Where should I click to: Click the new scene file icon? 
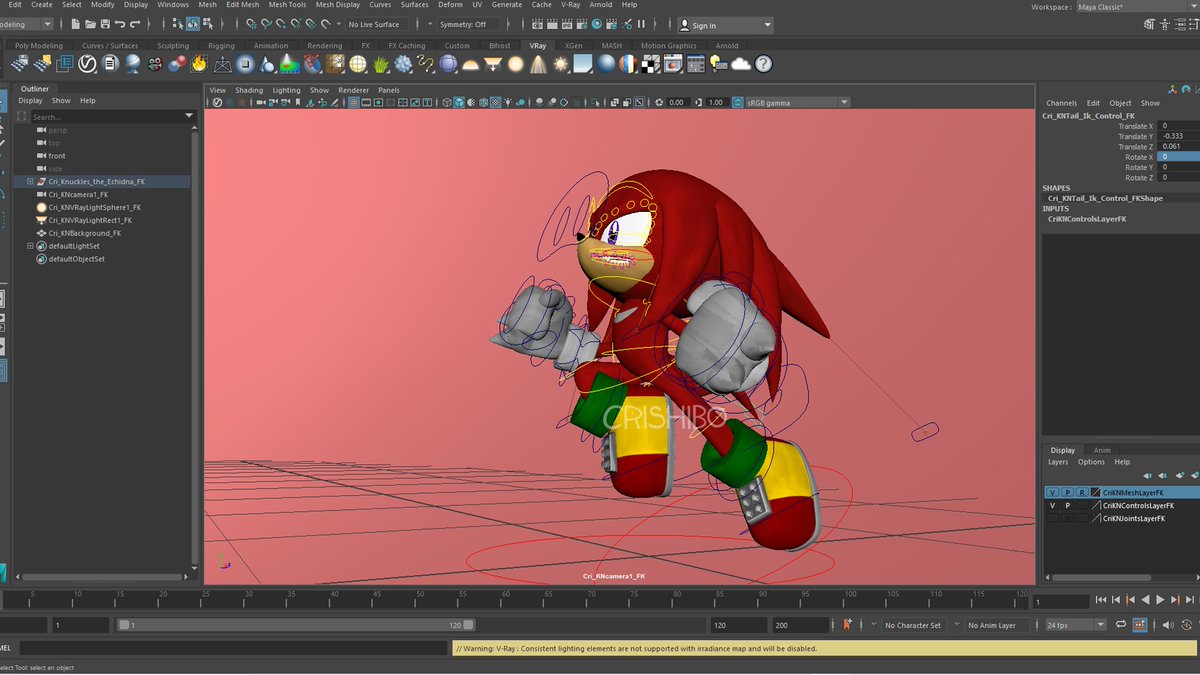click(76, 24)
